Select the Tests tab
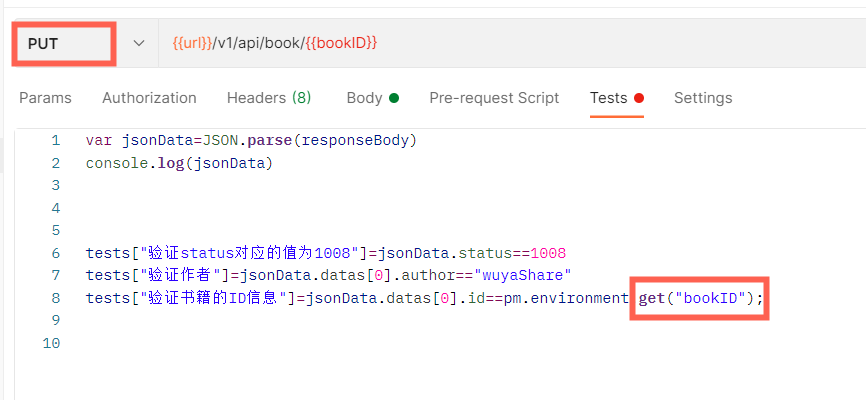The width and height of the screenshot is (866, 400). pyautogui.click(x=608, y=98)
